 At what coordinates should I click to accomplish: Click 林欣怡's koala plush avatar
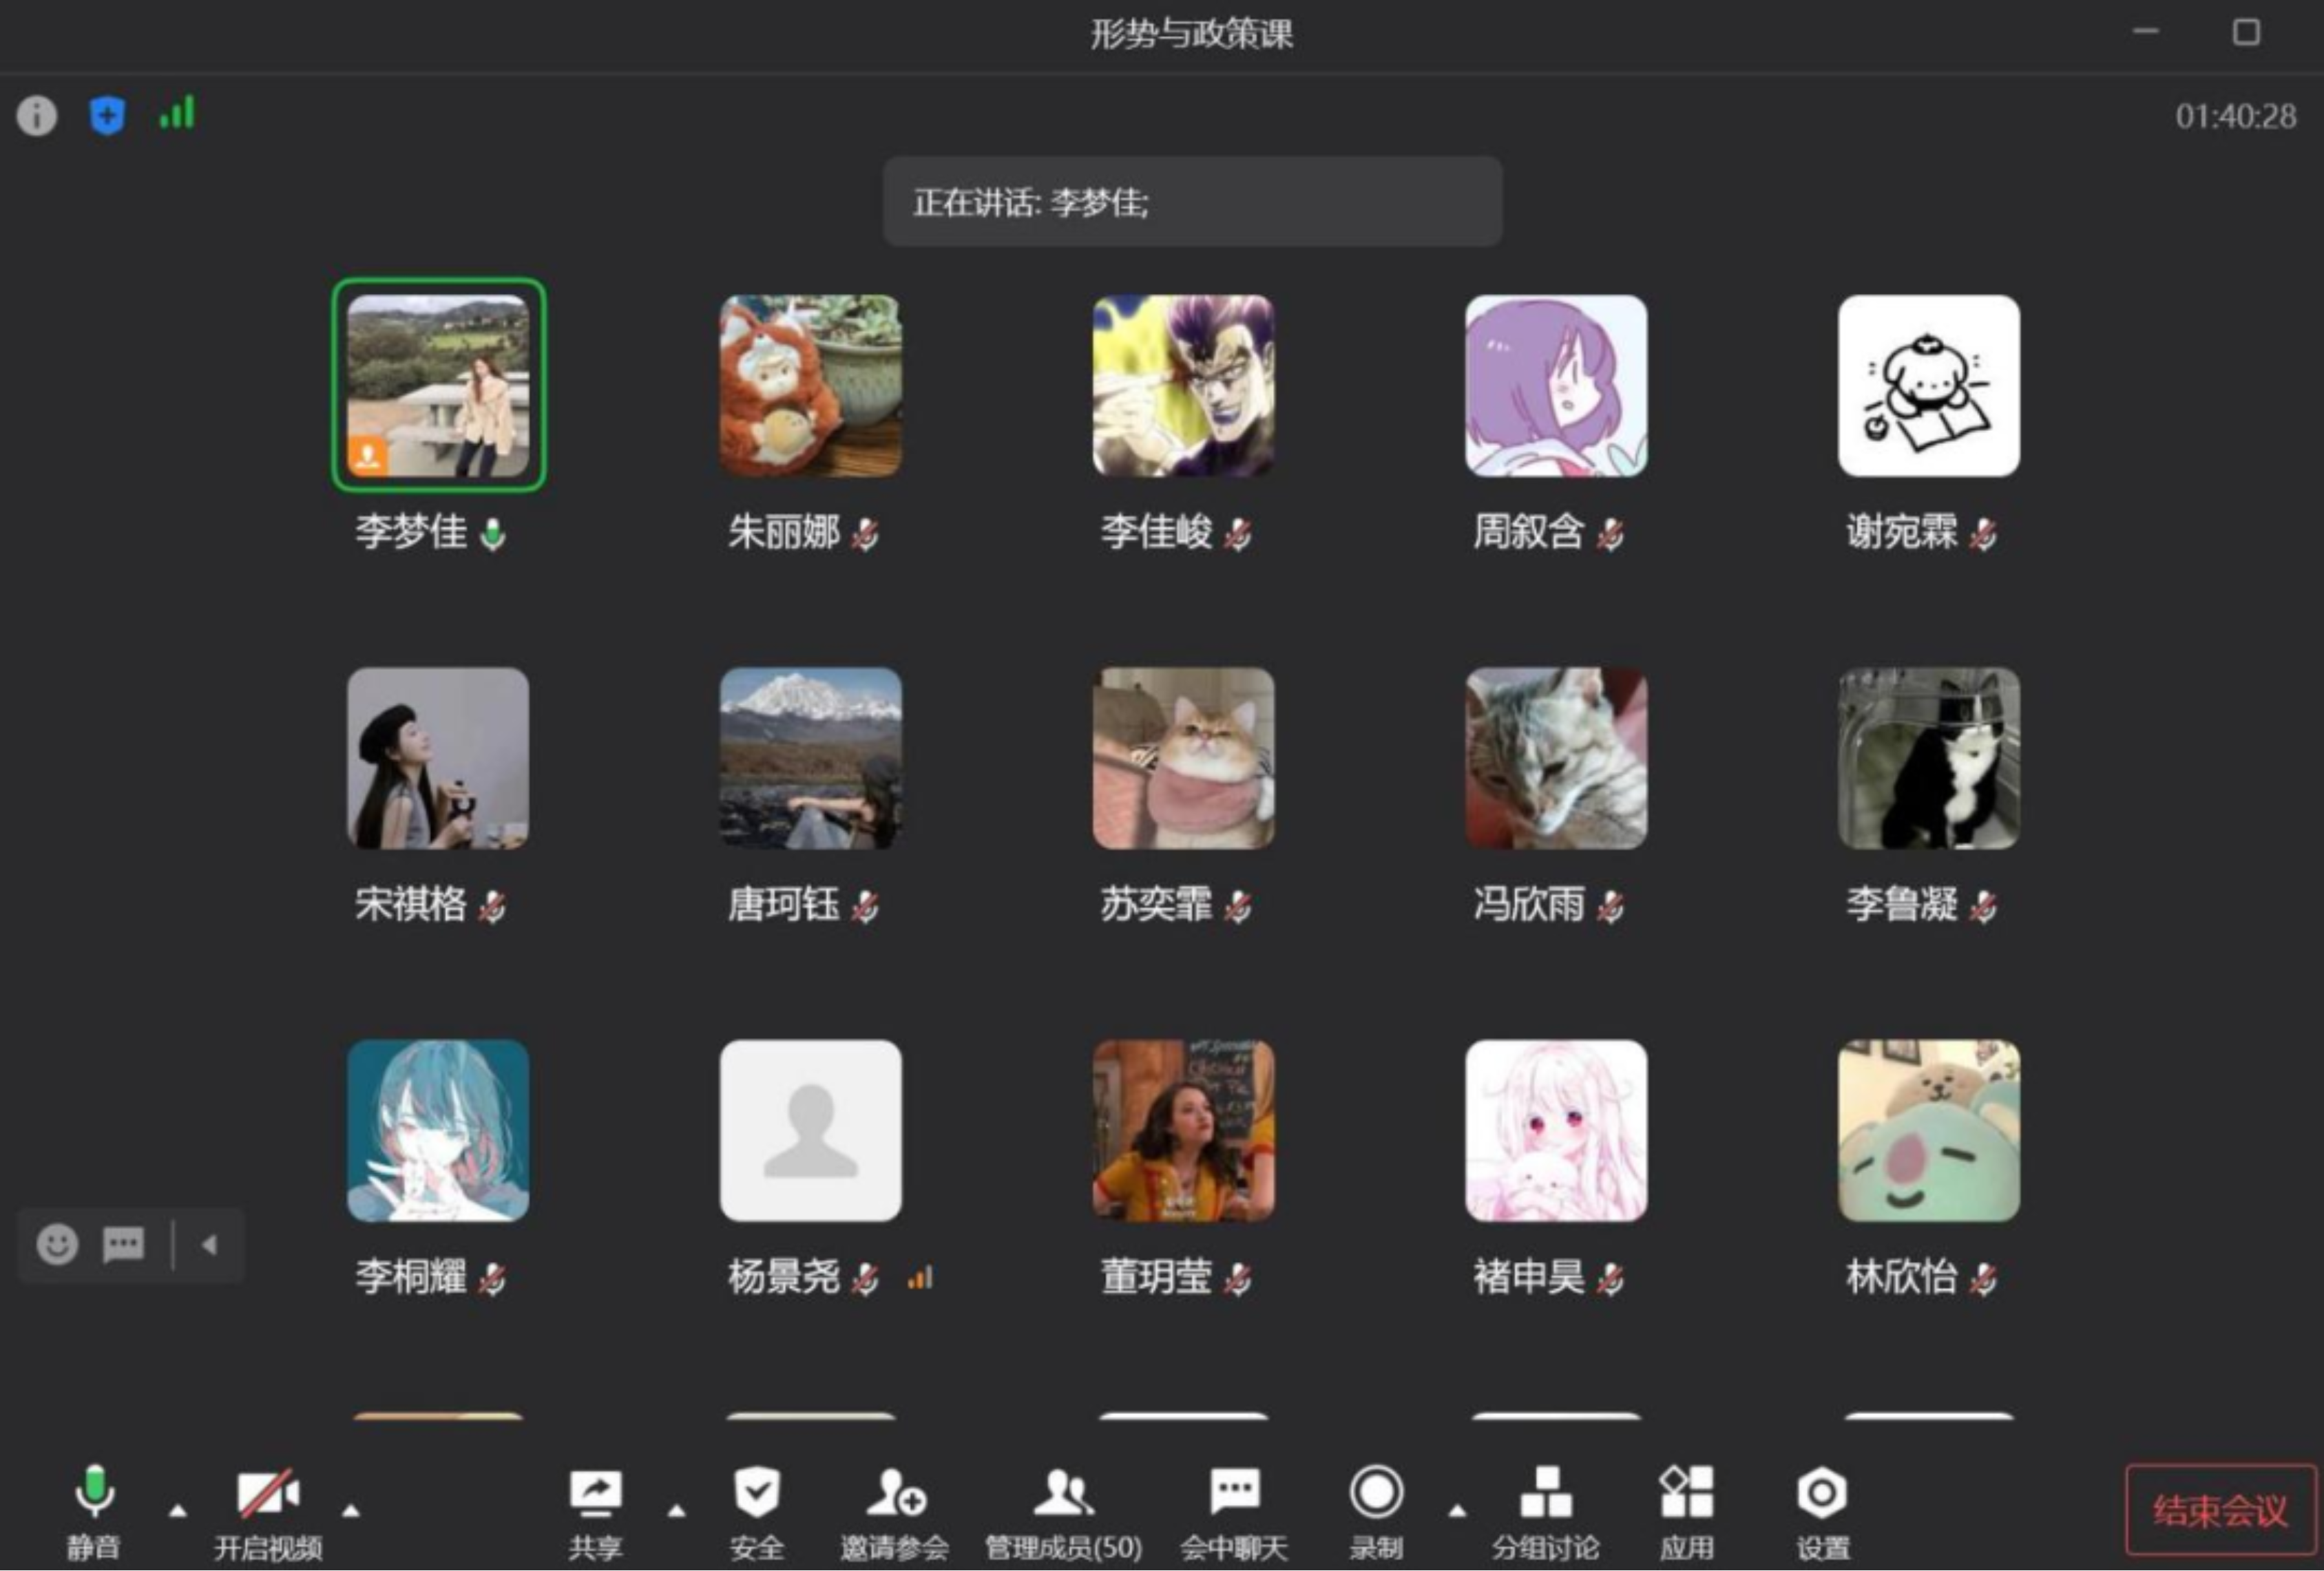[x=1929, y=1130]
